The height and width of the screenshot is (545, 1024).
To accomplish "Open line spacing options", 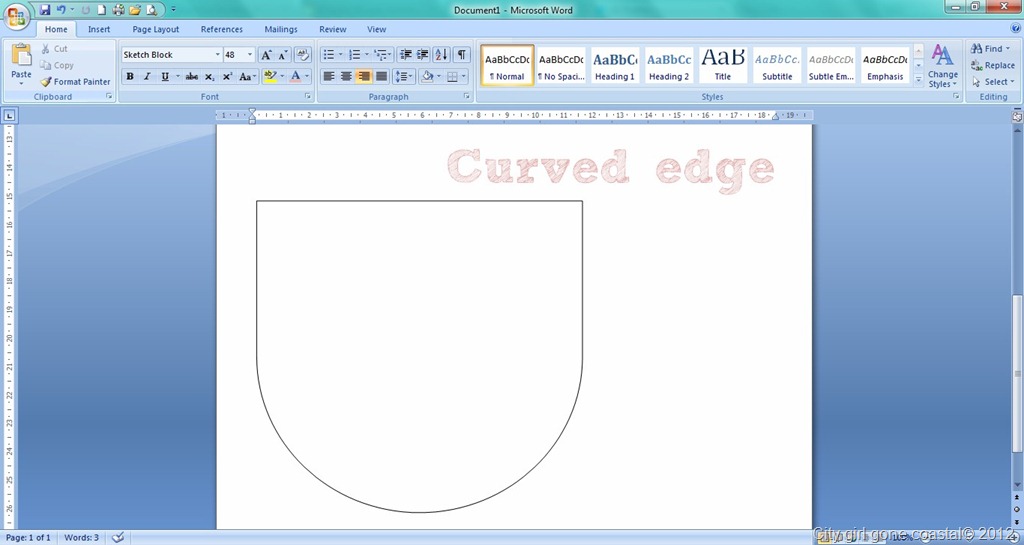I will pos(404,76).
